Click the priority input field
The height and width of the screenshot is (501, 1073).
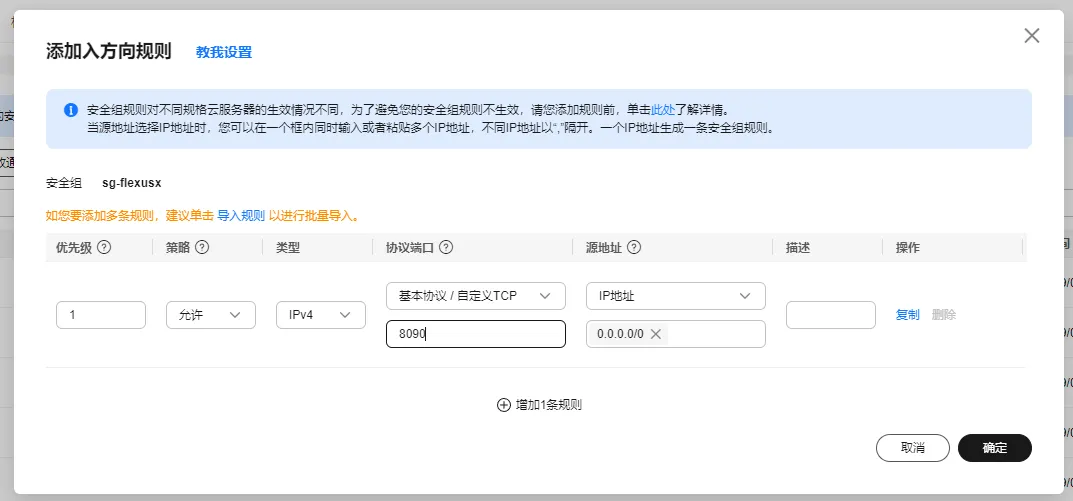click(101, 315)
